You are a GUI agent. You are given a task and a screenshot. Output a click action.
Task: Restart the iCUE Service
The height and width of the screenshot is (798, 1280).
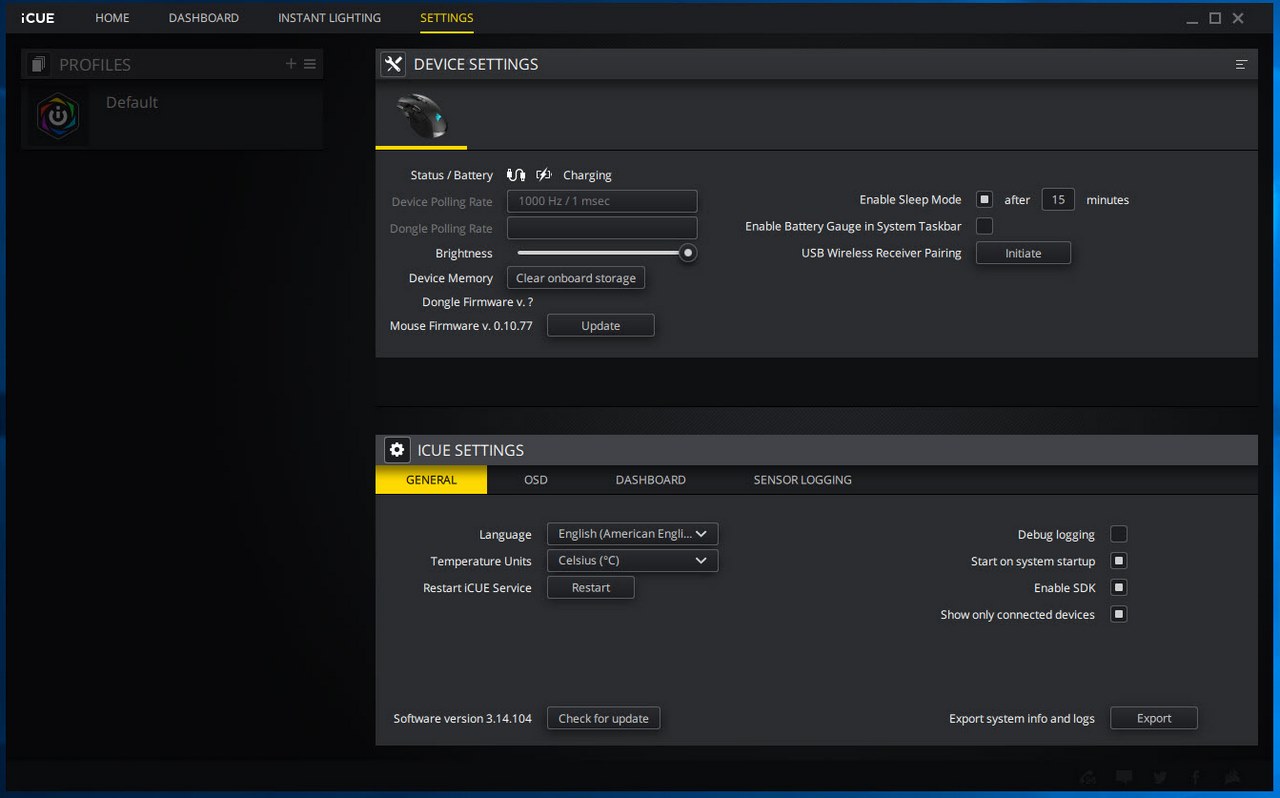(590, 588)
